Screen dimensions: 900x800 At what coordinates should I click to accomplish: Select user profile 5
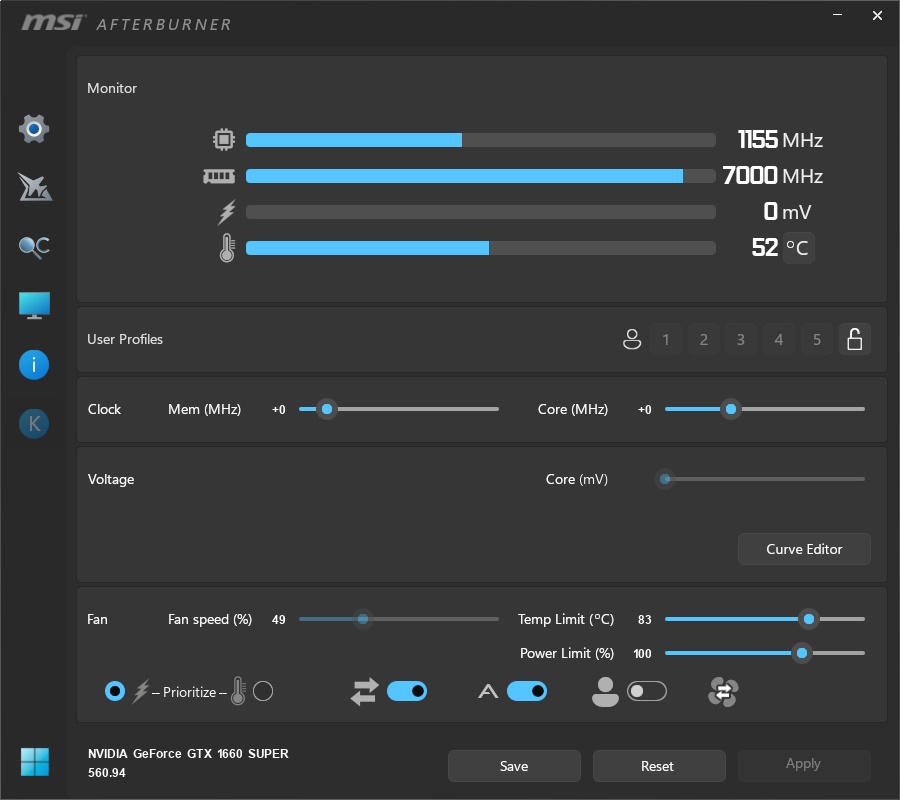(x=817, y=339)
